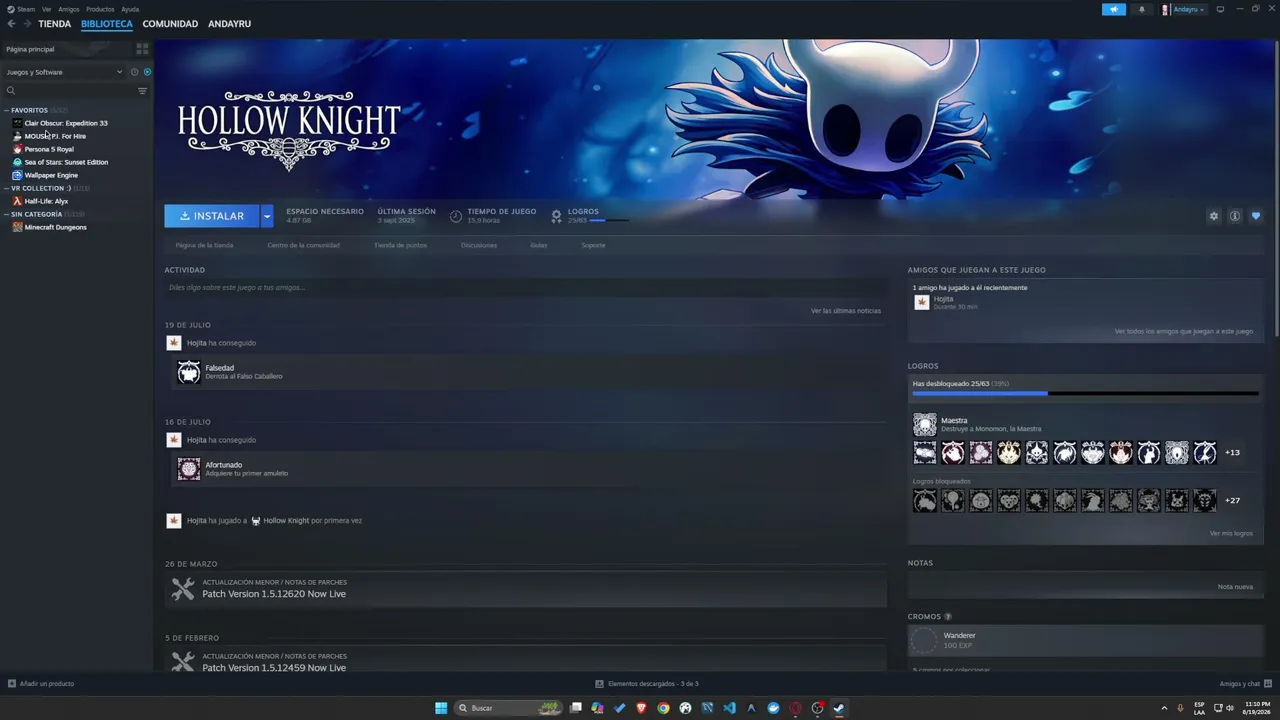Viewport: 1280px width, 720px height.
Task: Go back with the navigation arrow
Action: 11,24
